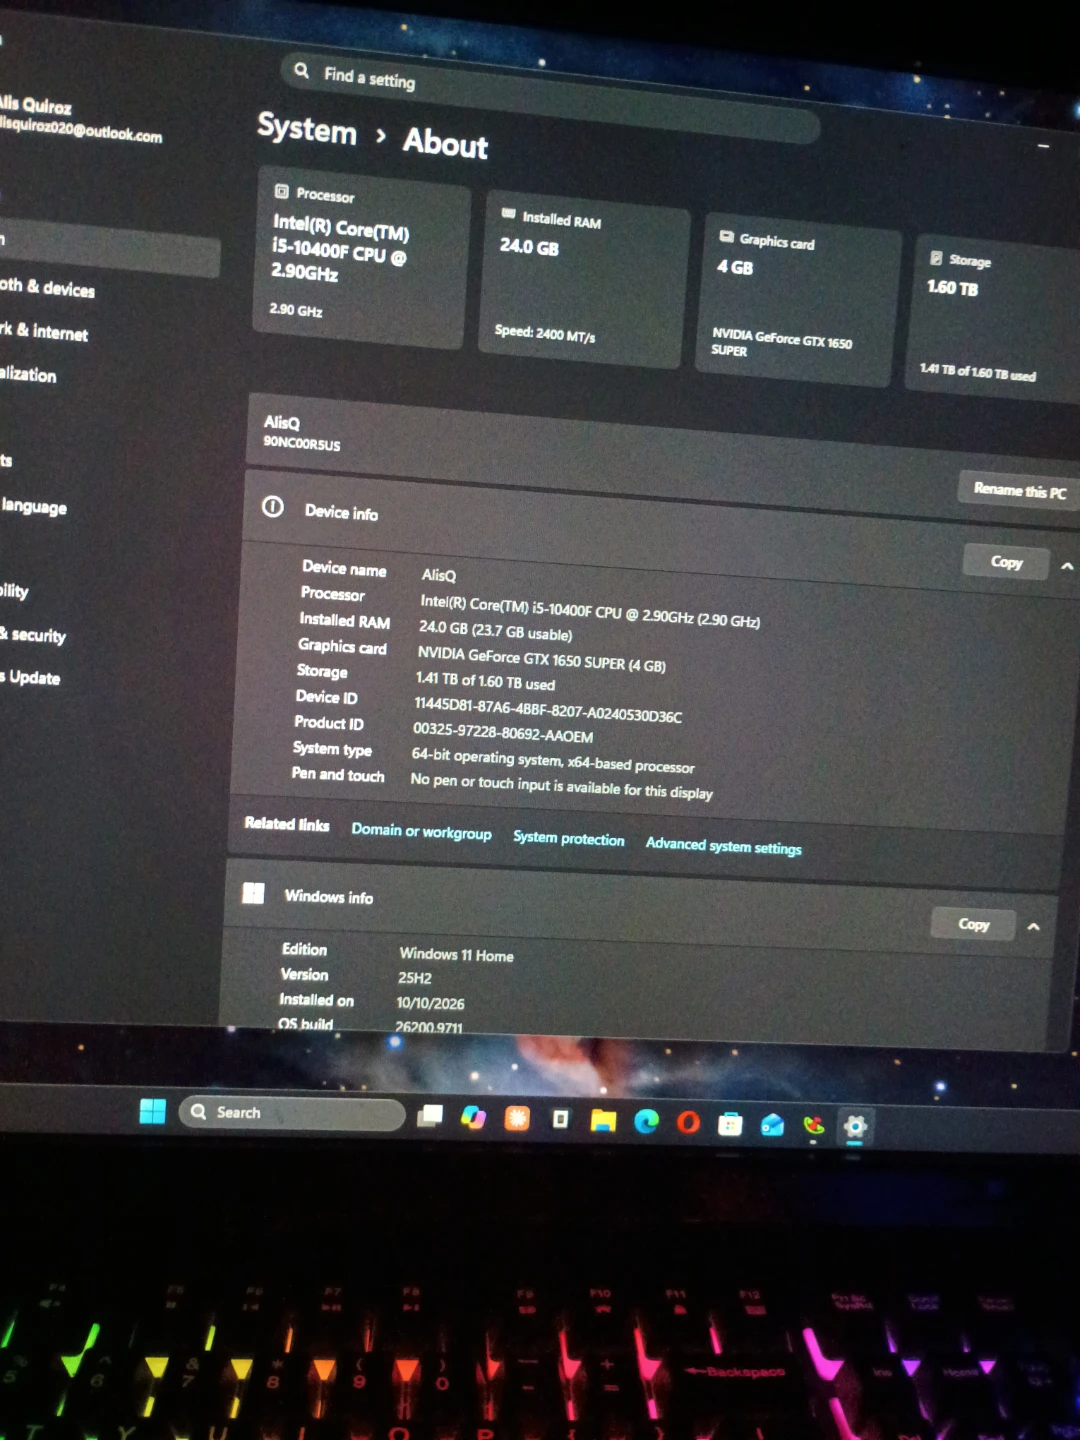Click the 90NC00RSUS model text

coord(302,443)
